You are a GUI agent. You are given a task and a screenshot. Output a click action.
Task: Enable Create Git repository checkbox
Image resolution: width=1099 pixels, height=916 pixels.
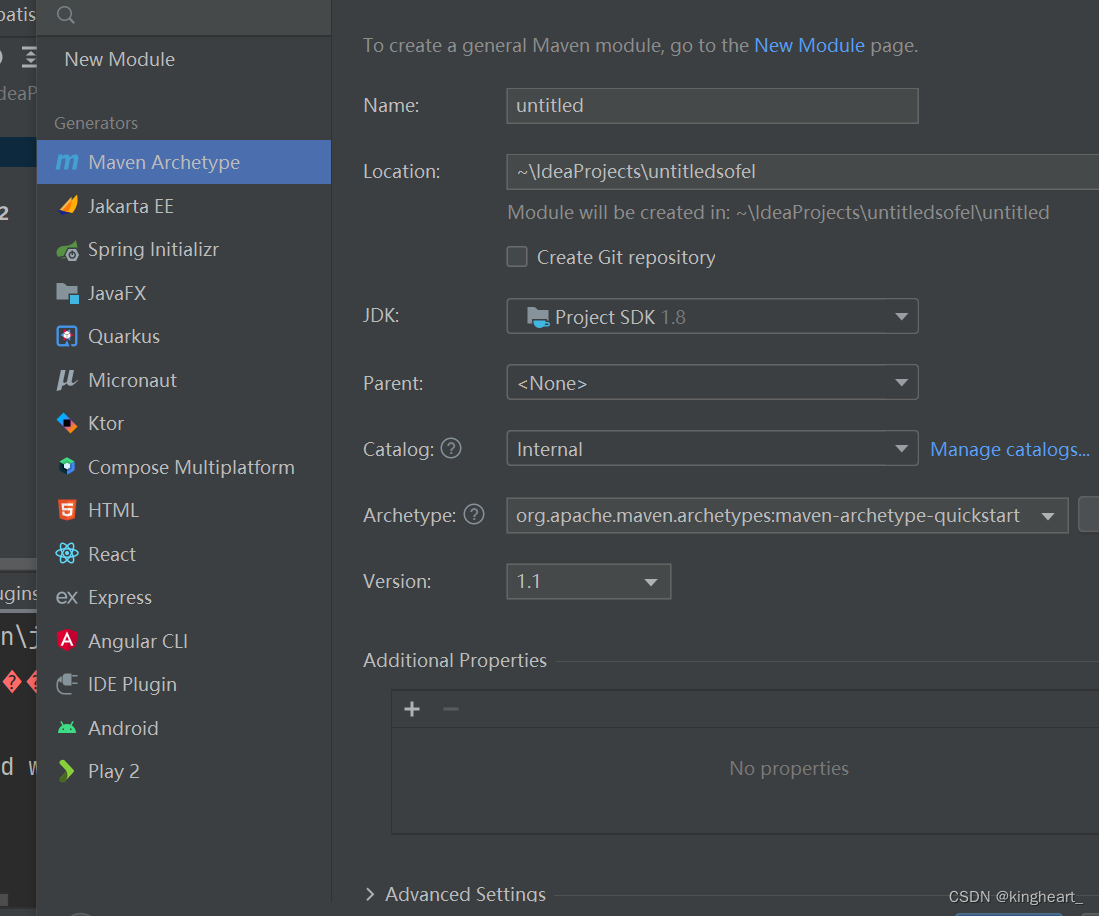517,257
